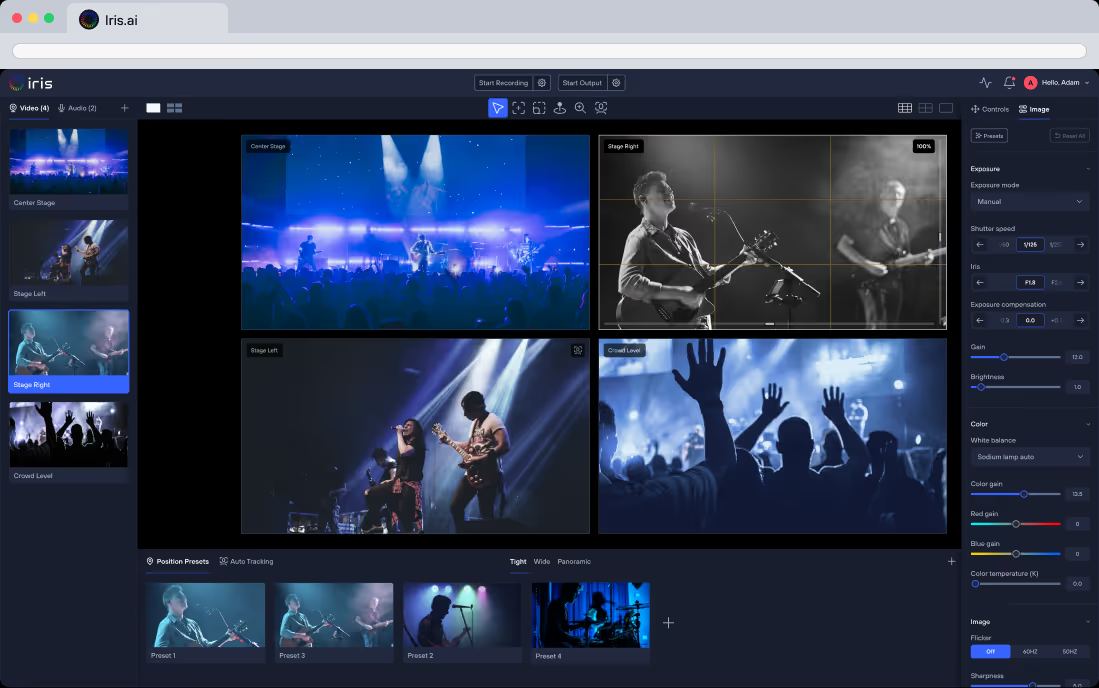Open Position Presets tab
This screenshot has width=1099, height=688.
(x=177, y=561)
